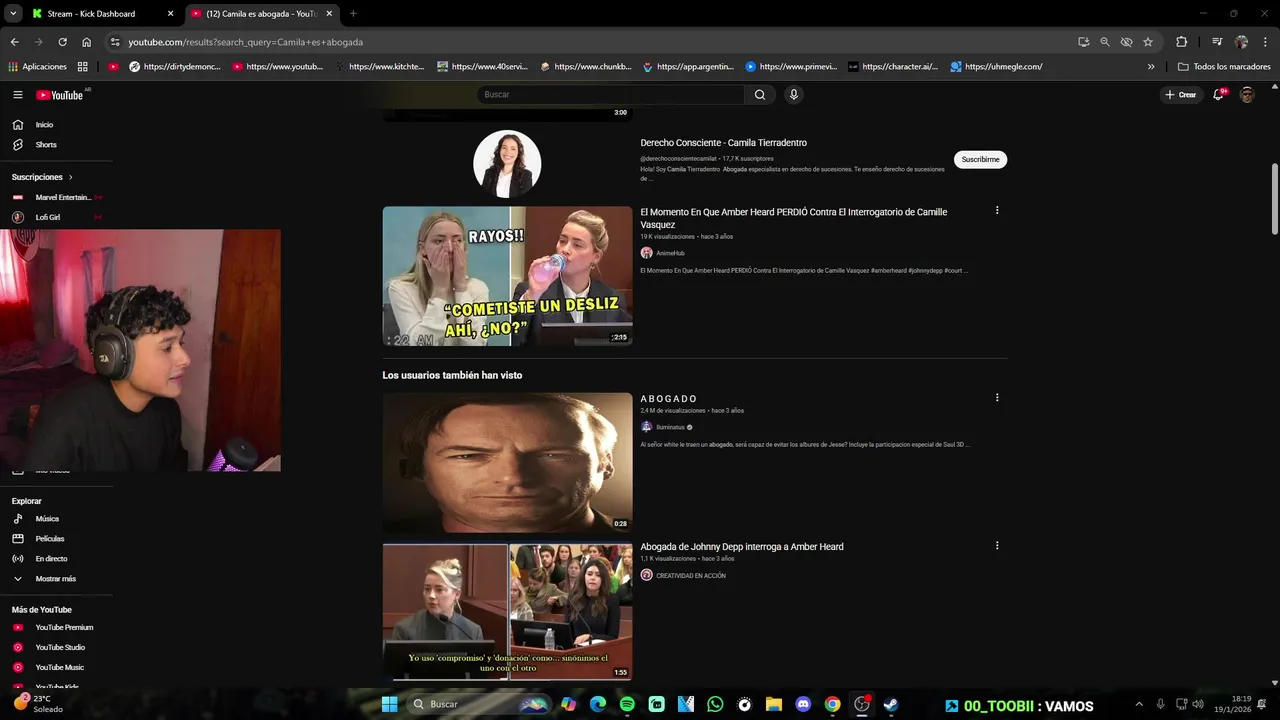The height and width of the screenshot is (720, 1280).
Task: Open File Explorer from the taskbar
Action: (773, 704)
